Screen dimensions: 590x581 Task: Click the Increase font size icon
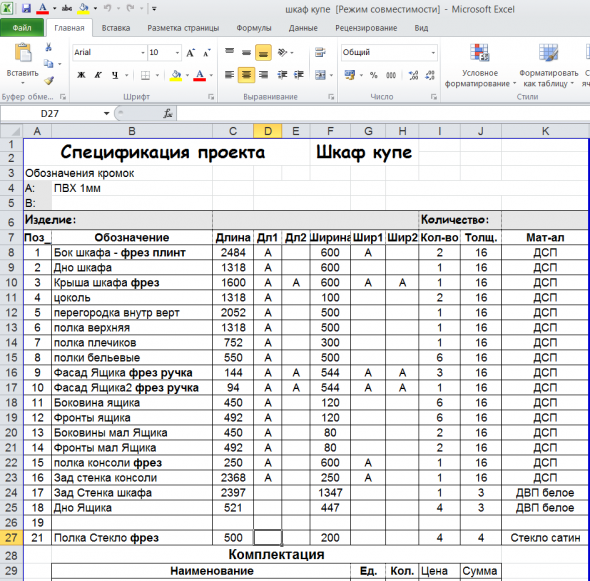pyautogui.click(x=190, y=53)
